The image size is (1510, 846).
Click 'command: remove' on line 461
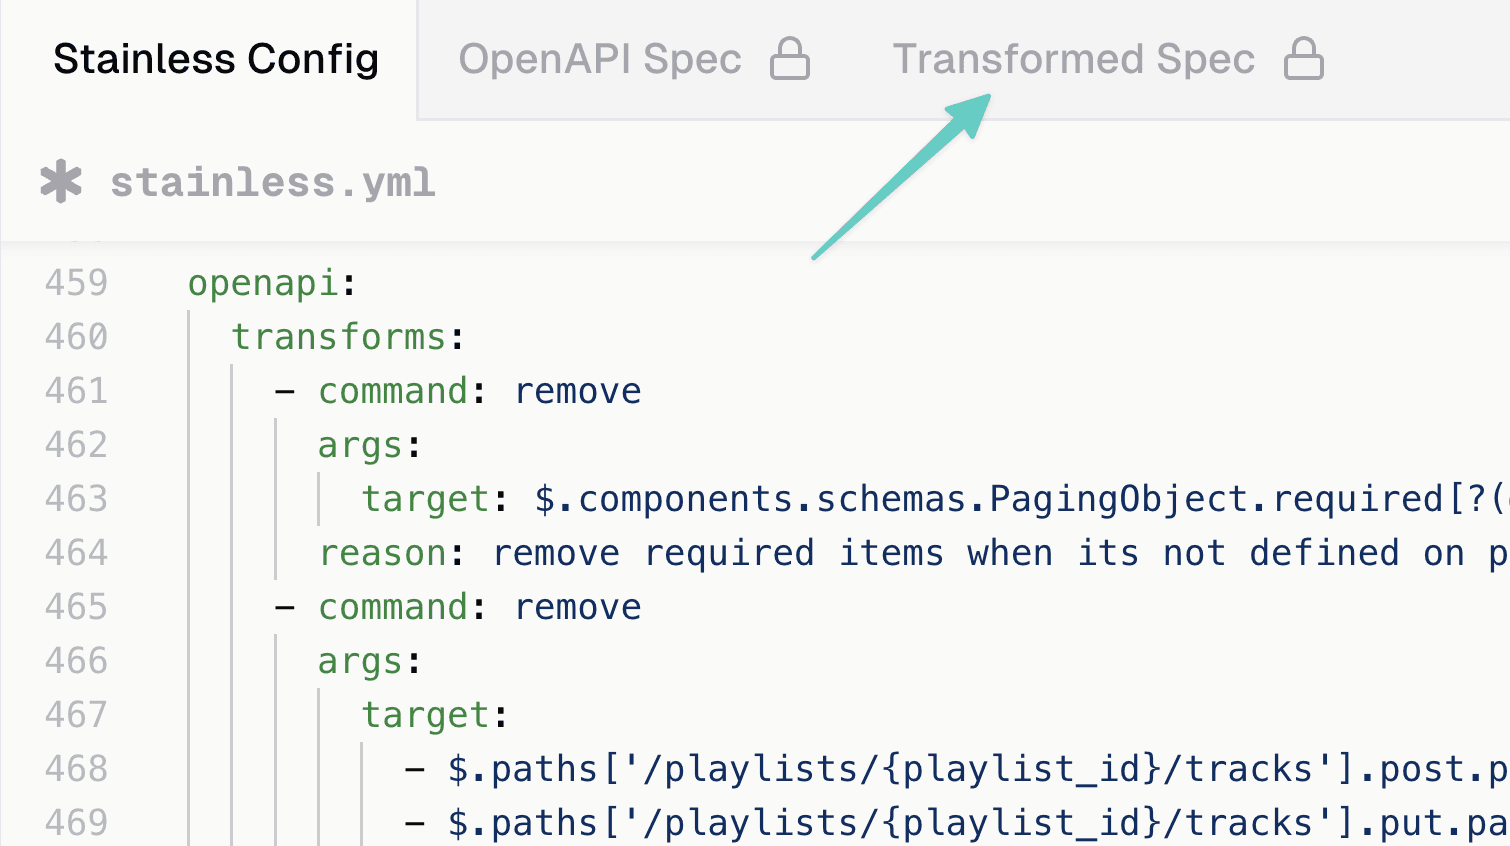[x=480, y=391]
